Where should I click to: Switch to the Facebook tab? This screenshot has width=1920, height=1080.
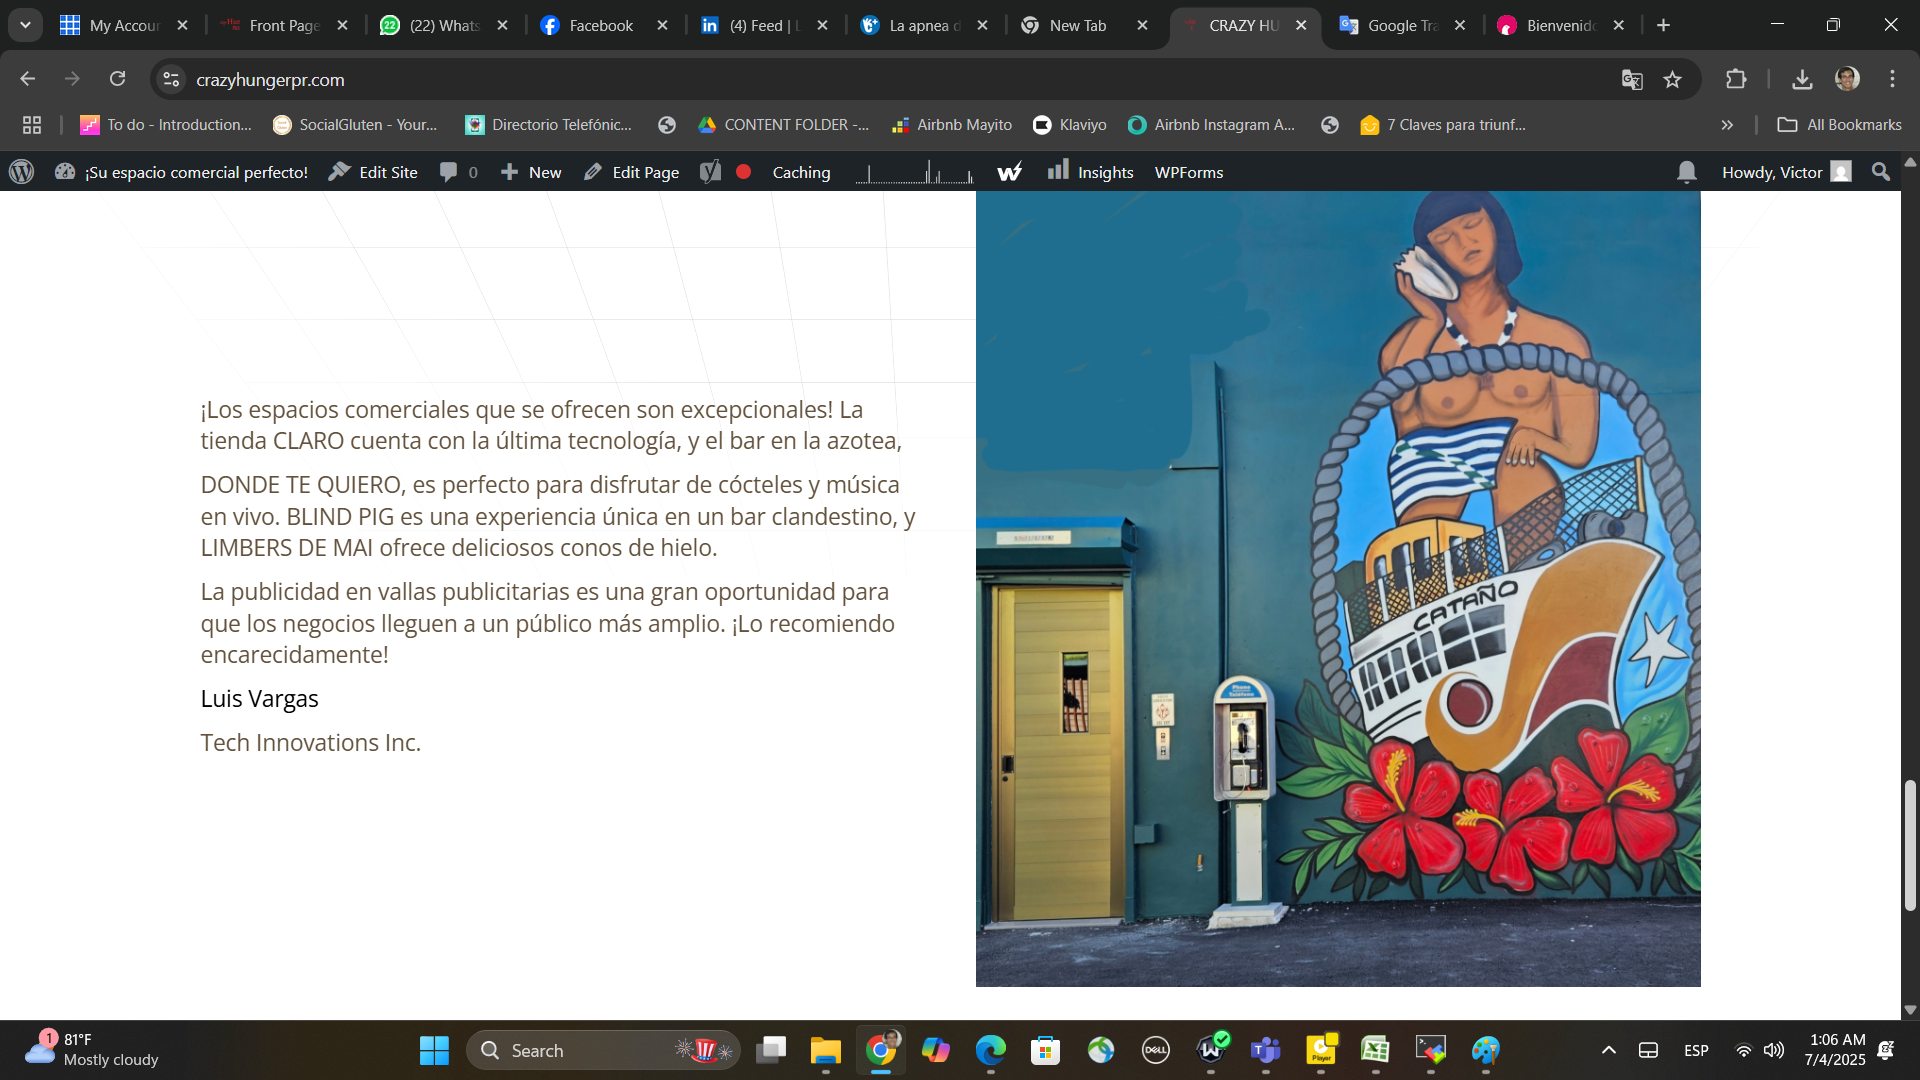[x=602, y=25]
